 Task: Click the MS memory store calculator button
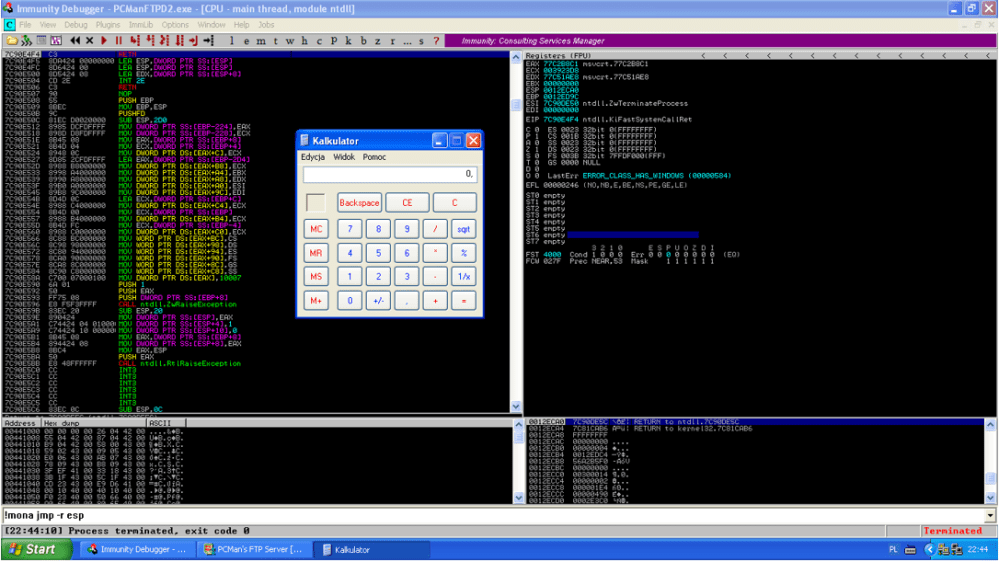point(316,277)
